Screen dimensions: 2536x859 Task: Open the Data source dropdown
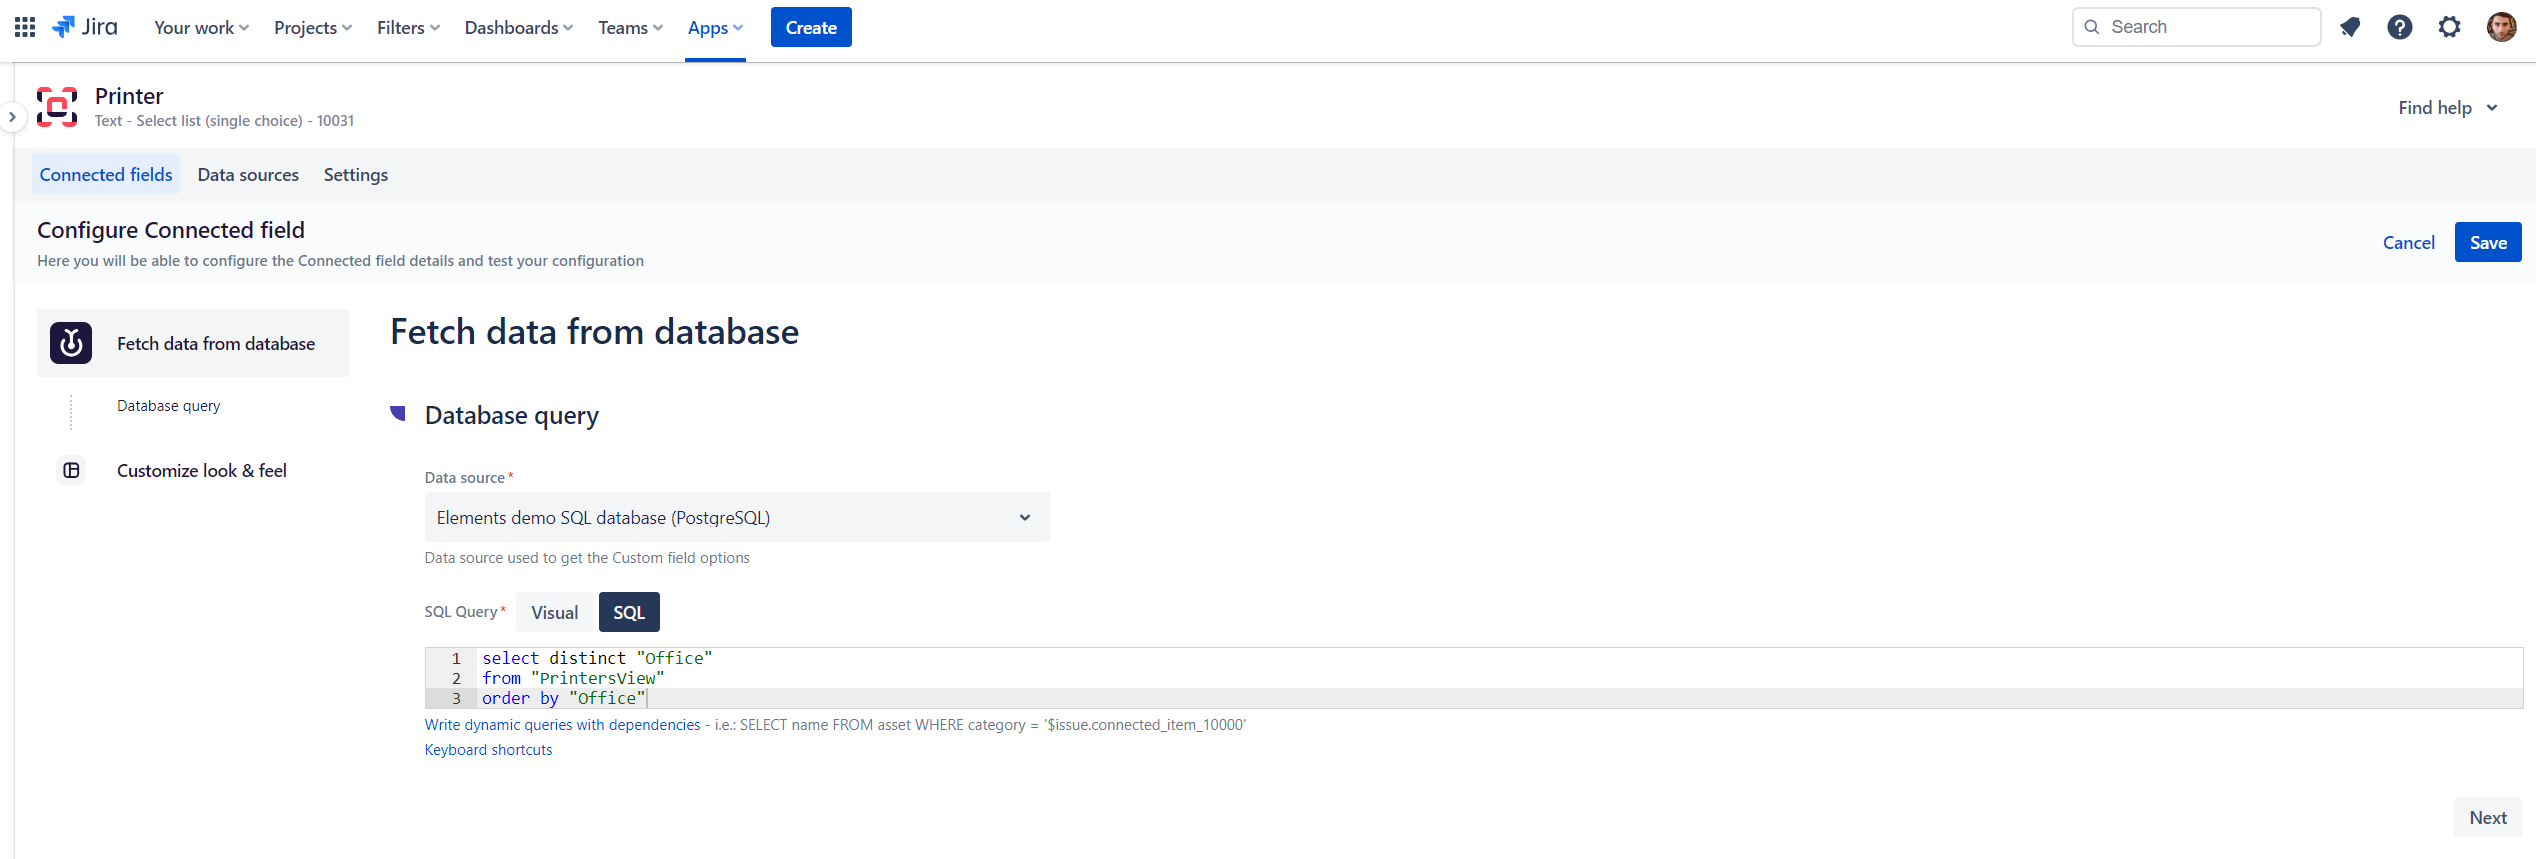736,517
